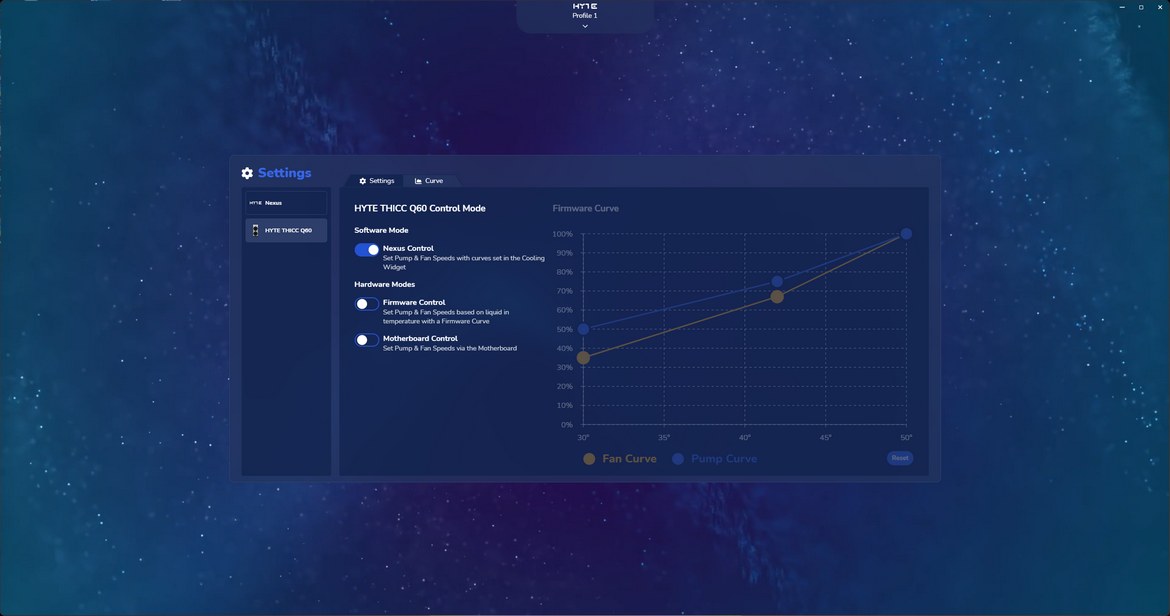Select Nexus in the device sidebar
Screen dimensions: 1170x616
click(x=286, y=203)
